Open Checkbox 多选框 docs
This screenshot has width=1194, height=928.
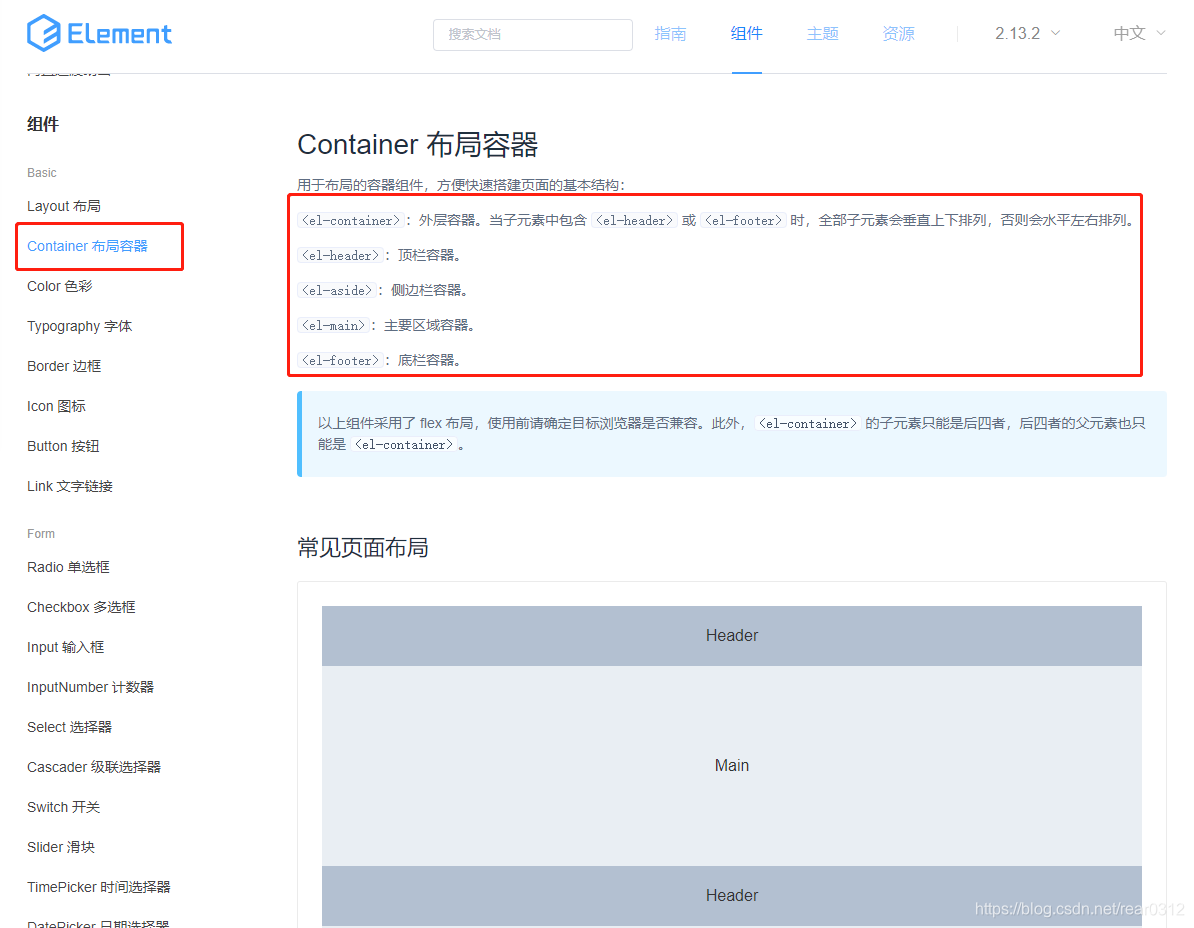(x=81, y=607)
